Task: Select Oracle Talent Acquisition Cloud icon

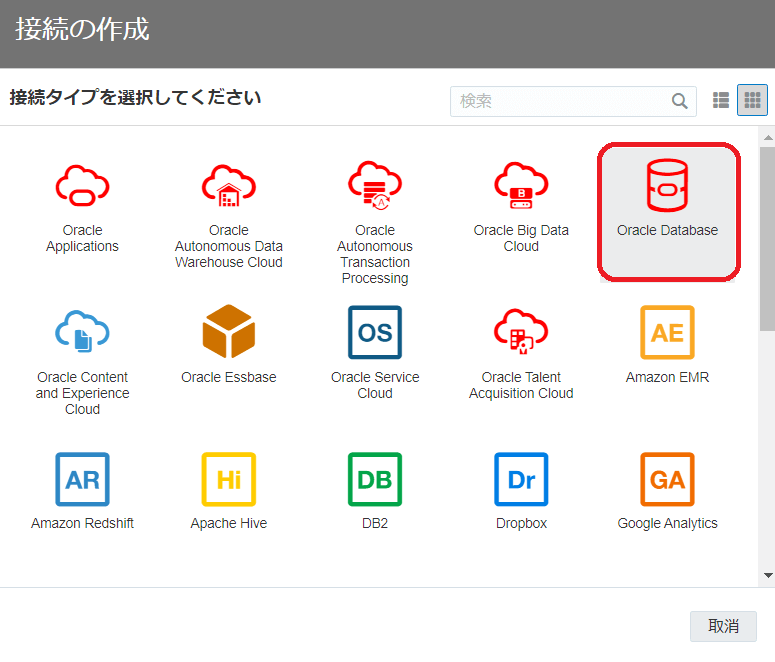Action: [521, 332]
